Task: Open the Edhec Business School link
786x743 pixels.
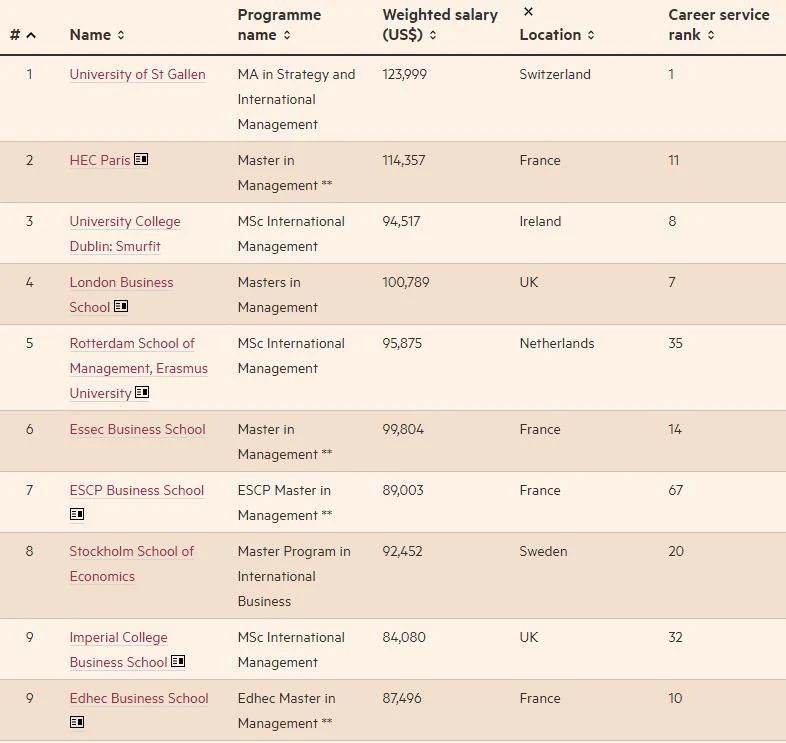Action: click(x=139, y=698)
